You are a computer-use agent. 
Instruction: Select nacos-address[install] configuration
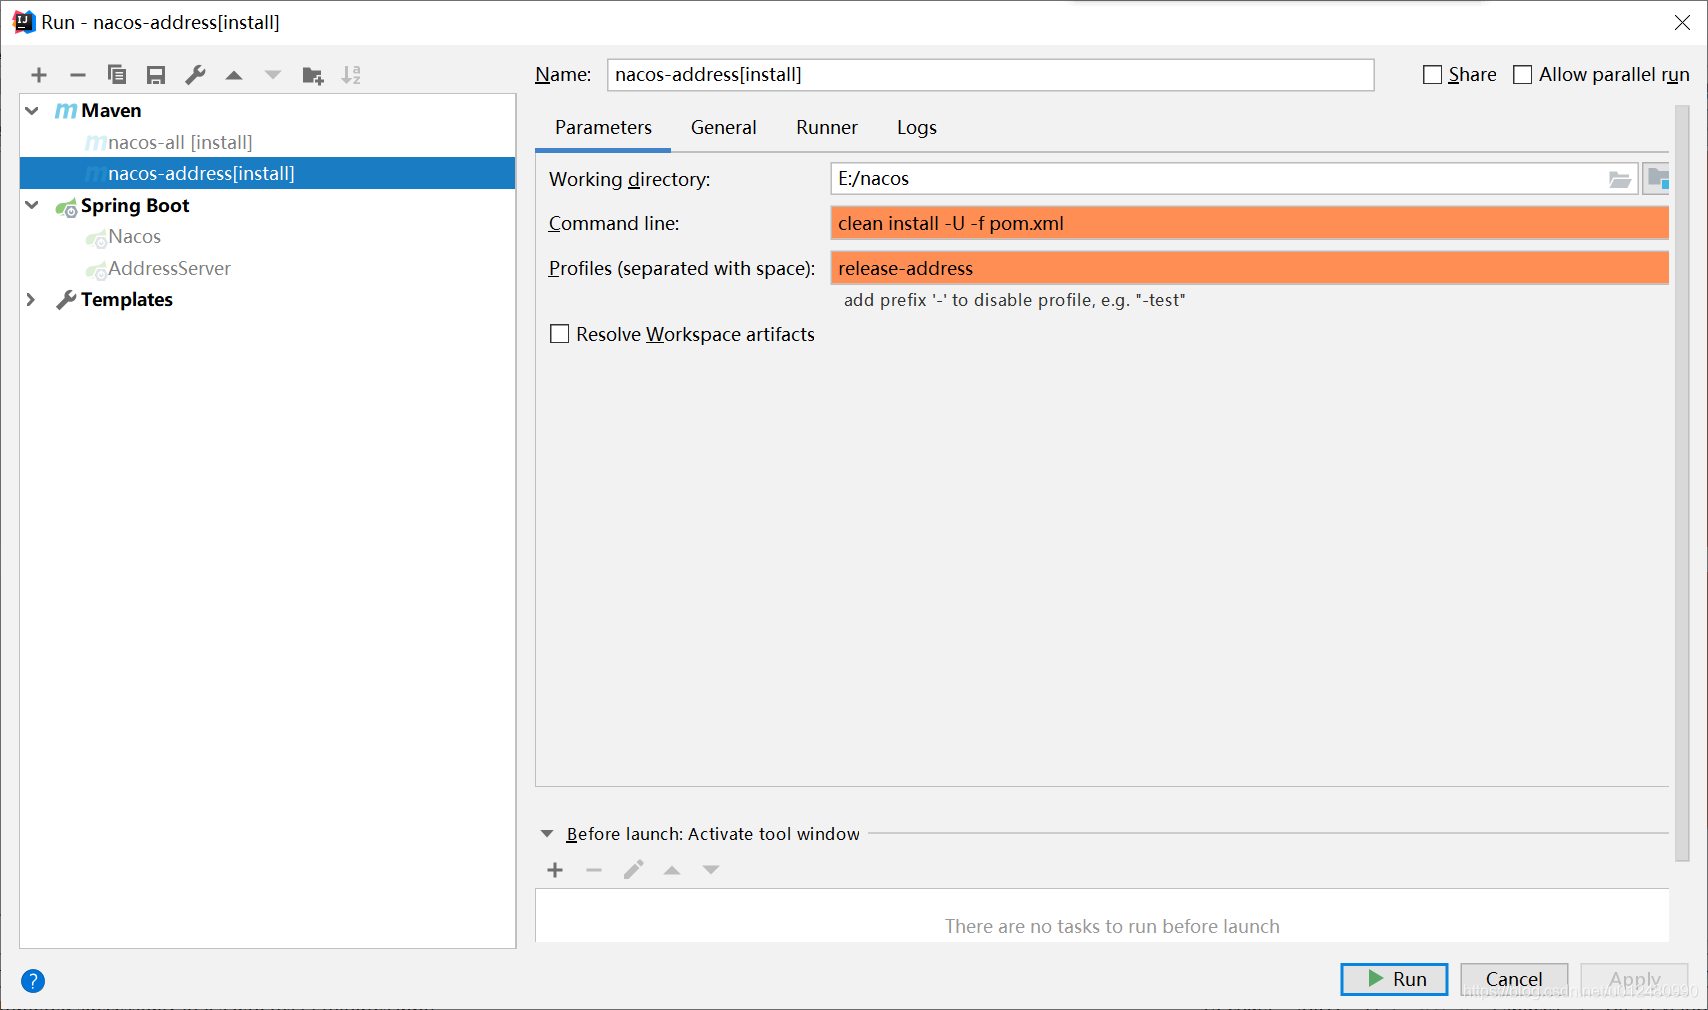[x=267, y=173]
